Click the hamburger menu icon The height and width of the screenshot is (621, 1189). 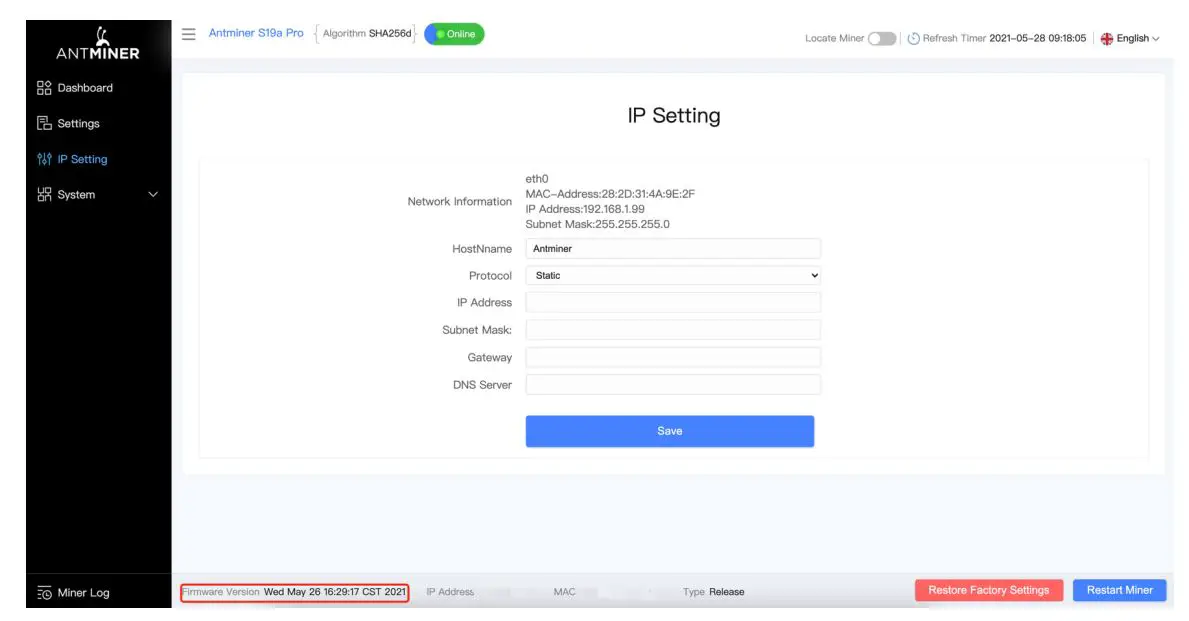coord(188,33)
